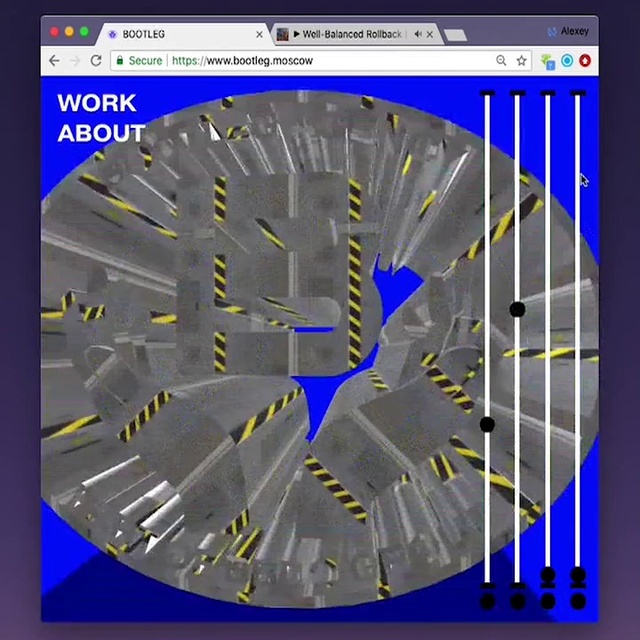
Task: Click the second vertical slider's handle
Action: tap(517, 310)
